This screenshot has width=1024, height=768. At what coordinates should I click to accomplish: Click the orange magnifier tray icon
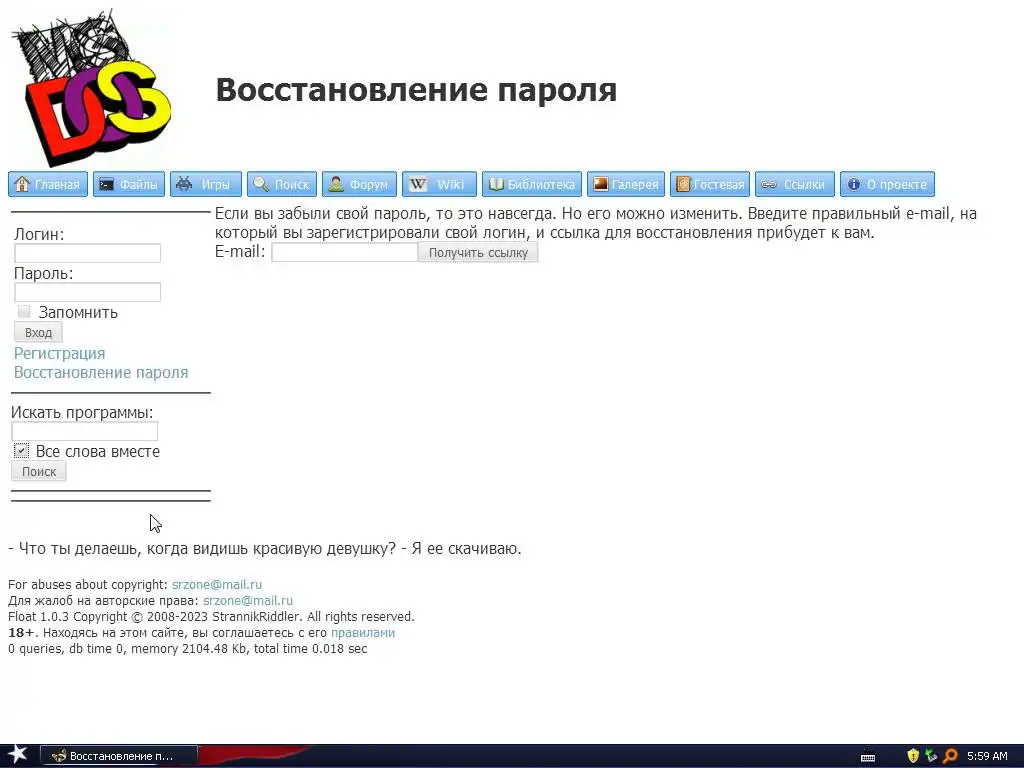tap(950, 756)
